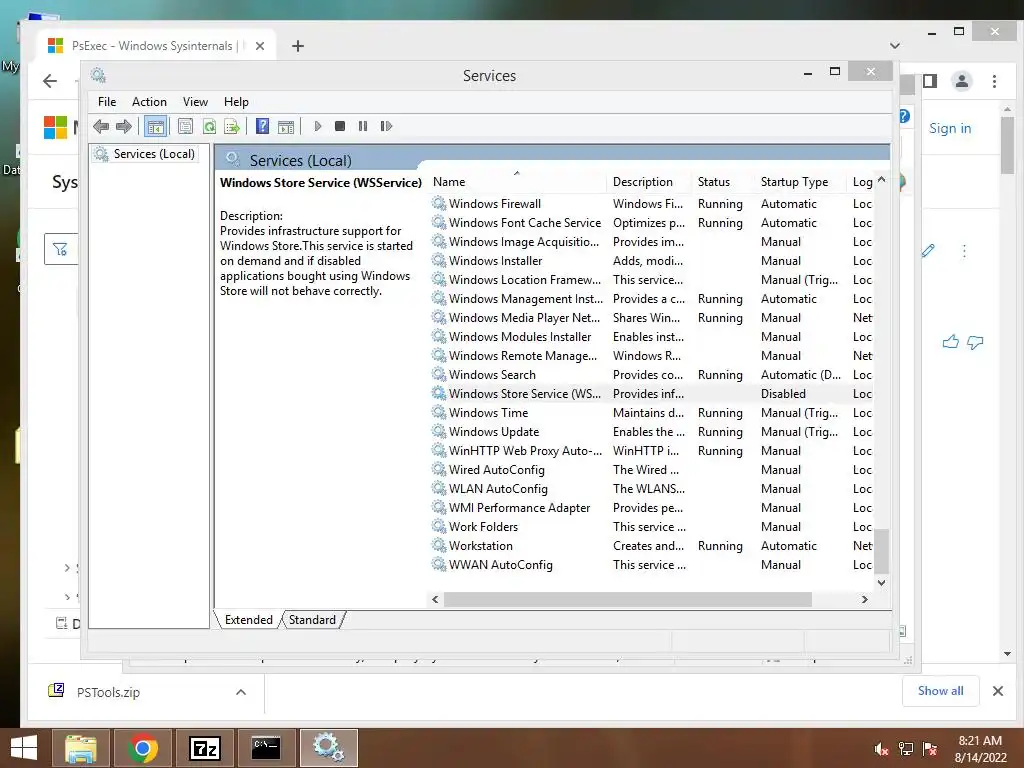Viewport: 1024px width, 768px height.
Task: Click the Restart Service icon
Action: (x=386, y=126)
